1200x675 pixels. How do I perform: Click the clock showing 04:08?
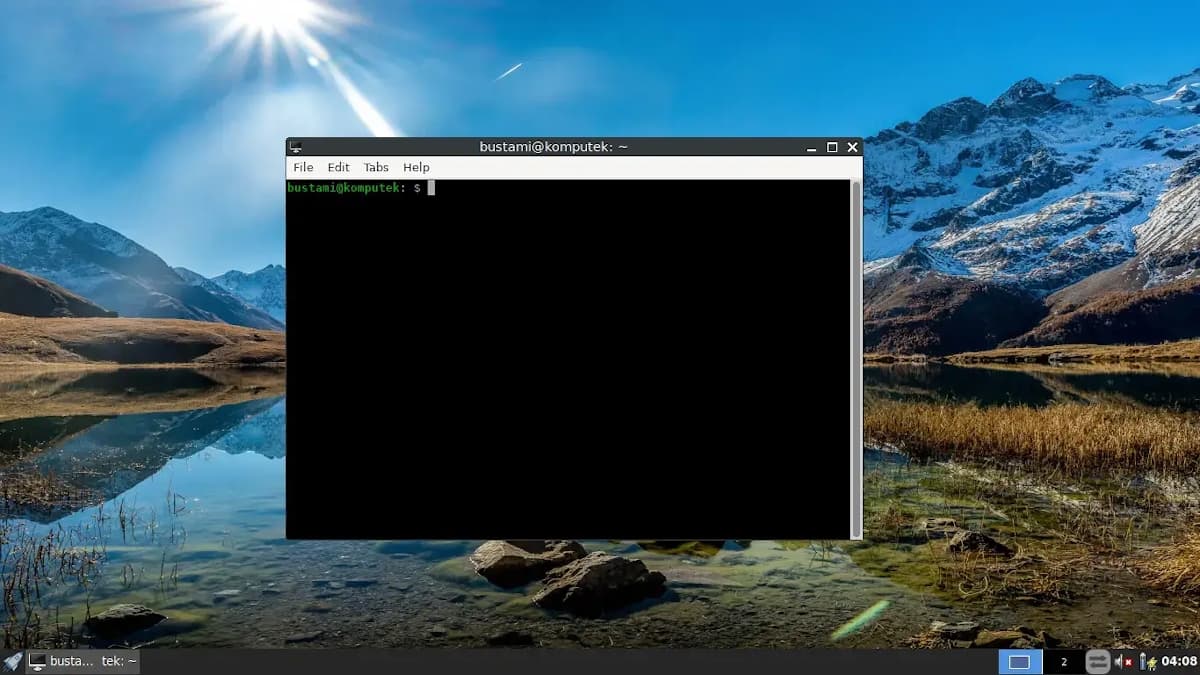click(1179, 661)
